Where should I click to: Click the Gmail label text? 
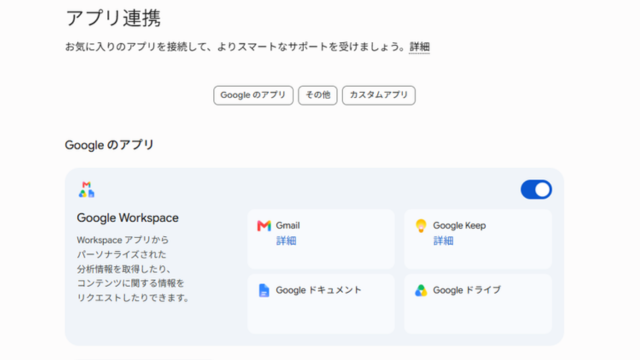coord(288,225)
